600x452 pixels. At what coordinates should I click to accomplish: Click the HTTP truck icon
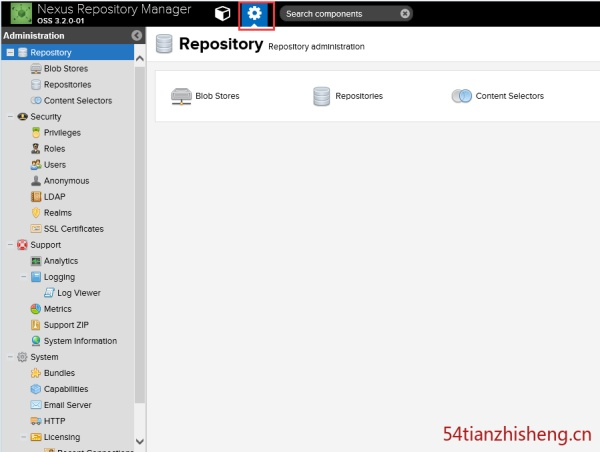(36, 421)
